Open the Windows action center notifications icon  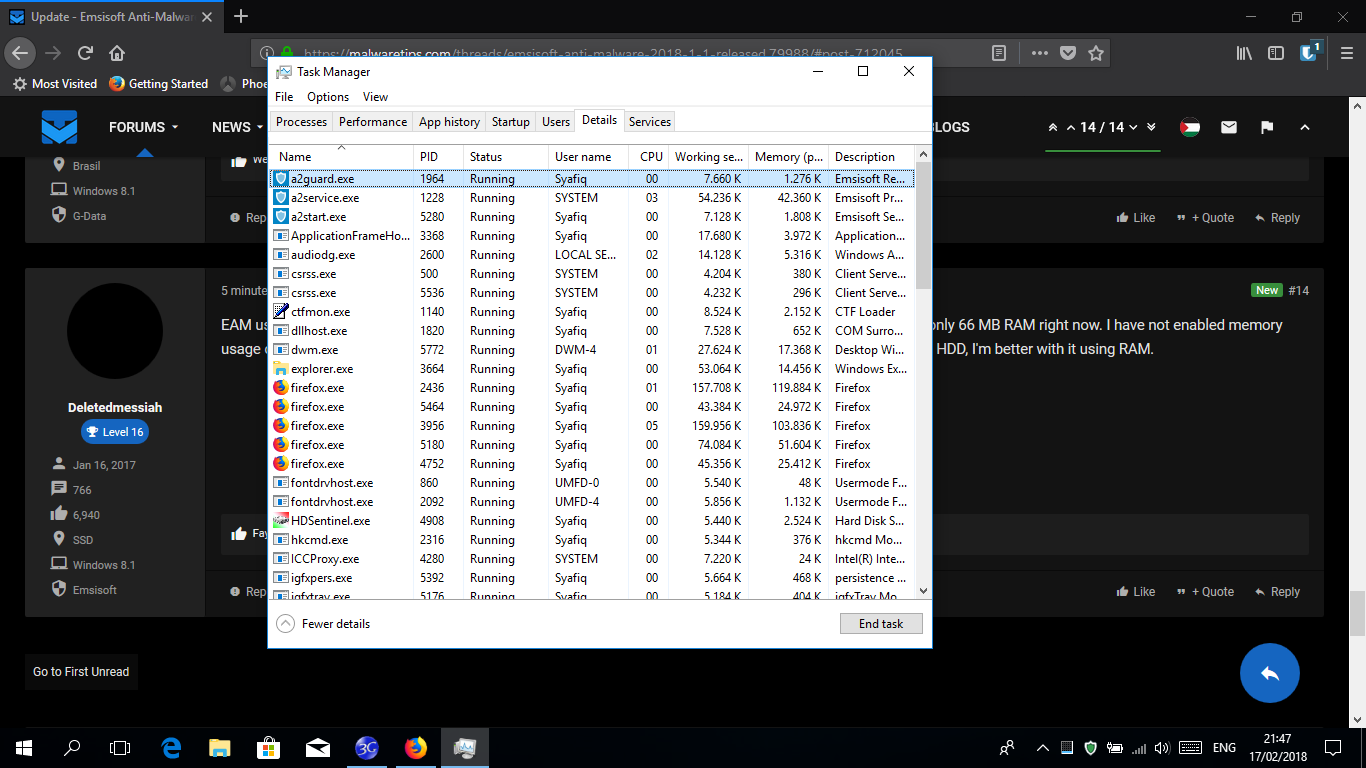tap(1333, 747)
